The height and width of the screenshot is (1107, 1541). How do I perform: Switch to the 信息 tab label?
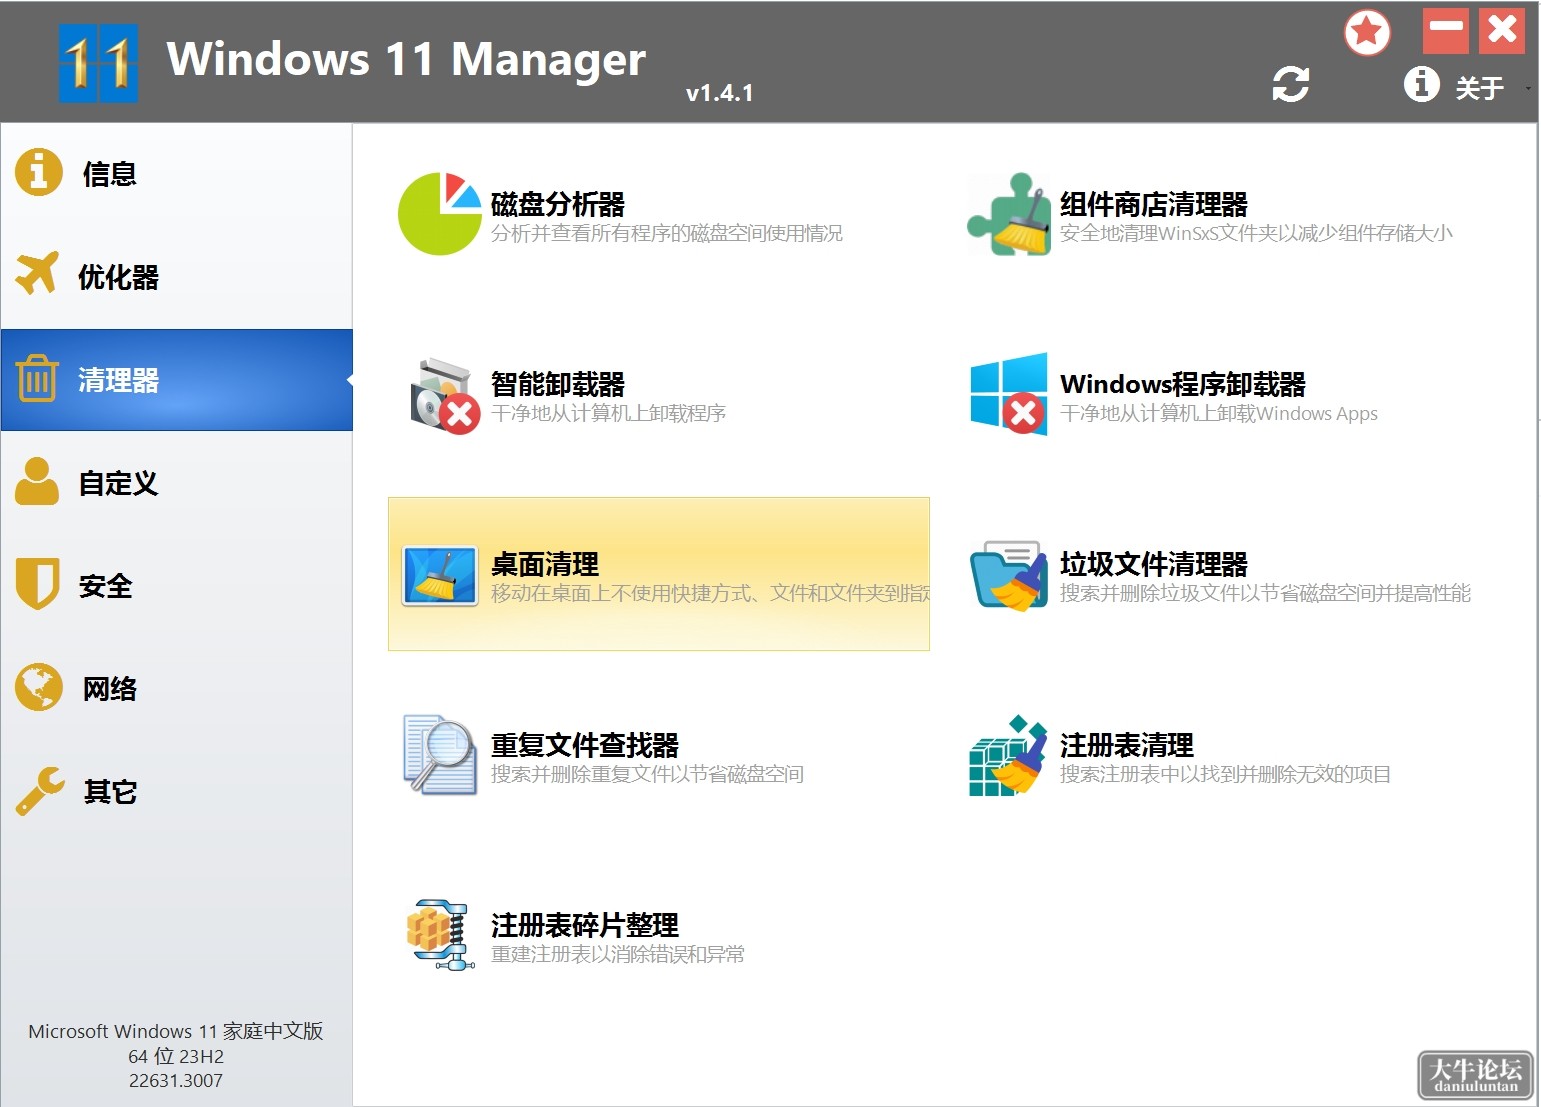[x=109, y=174]
